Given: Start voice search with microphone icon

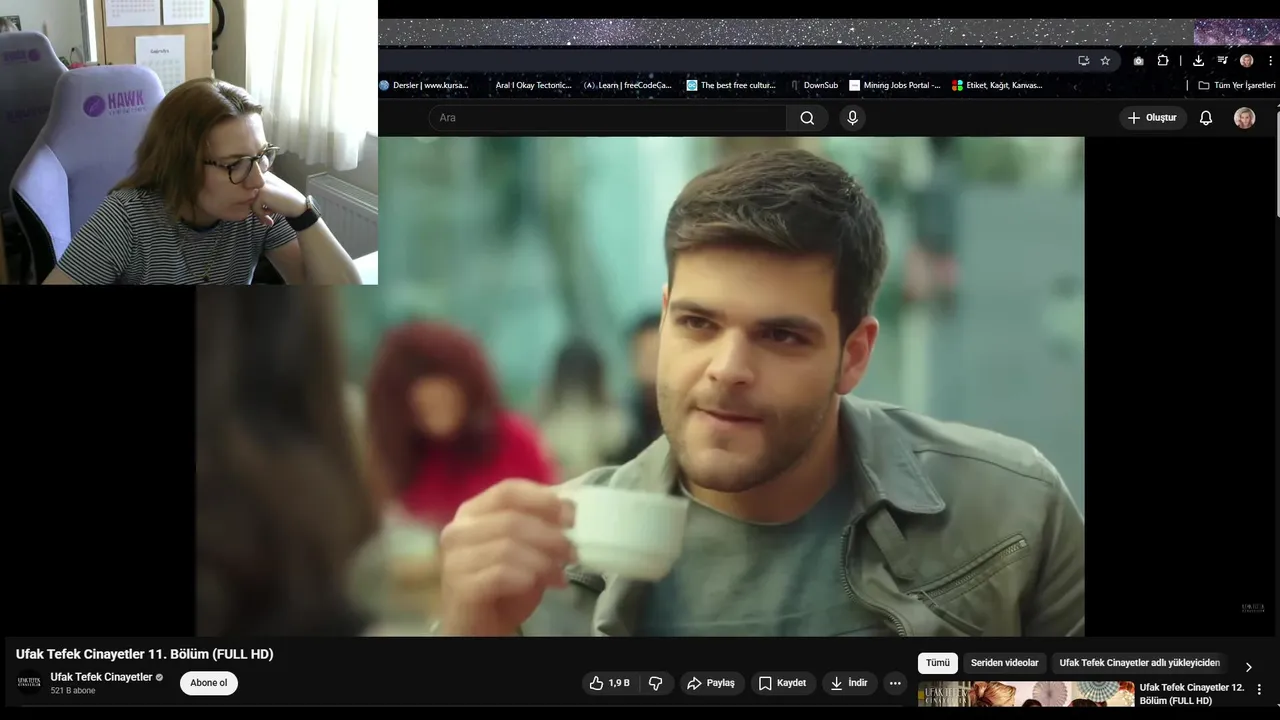Looking at the screenshot, I should pyautogui.click(x=852, y=118).
